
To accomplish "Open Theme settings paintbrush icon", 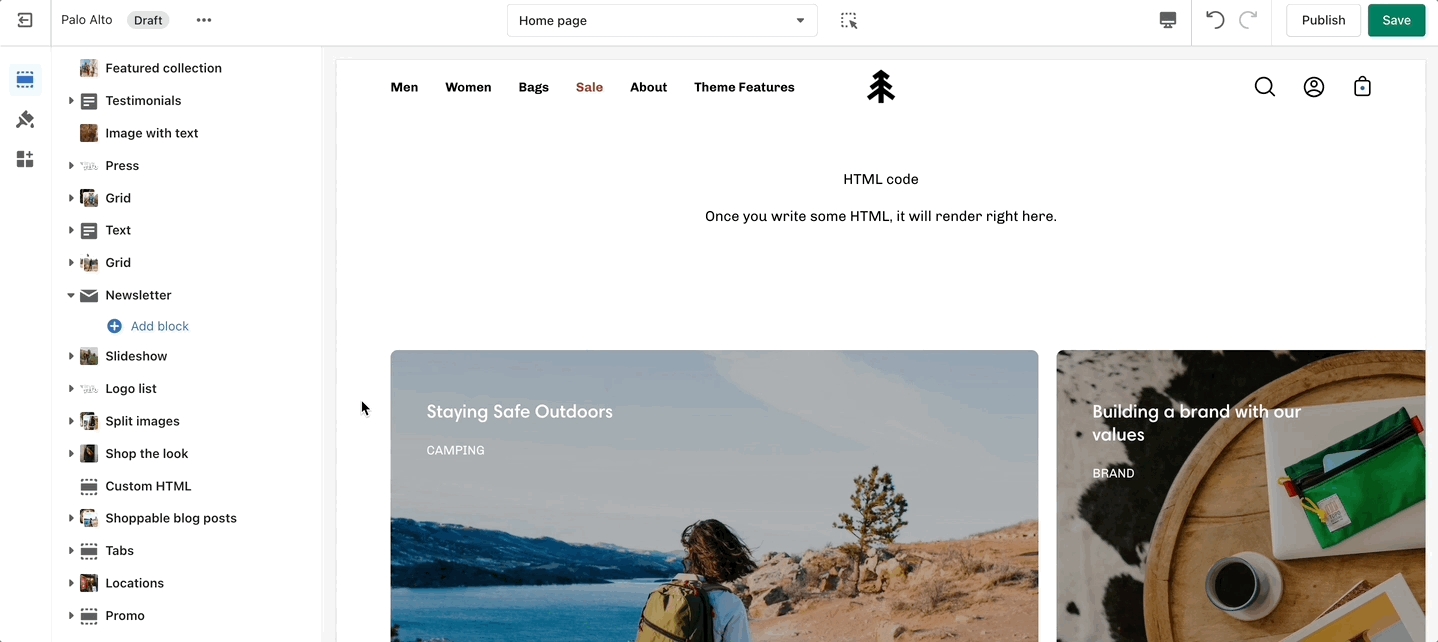I will [x=25, y=120].
